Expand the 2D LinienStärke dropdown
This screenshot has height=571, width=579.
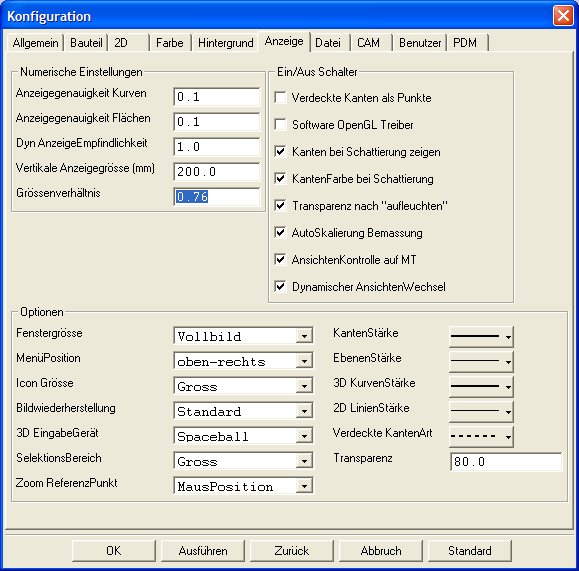[x=481, y=411]
